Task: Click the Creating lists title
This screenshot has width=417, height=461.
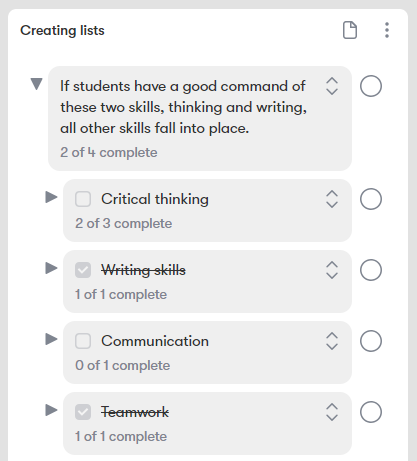Action: tap(62, 30)
